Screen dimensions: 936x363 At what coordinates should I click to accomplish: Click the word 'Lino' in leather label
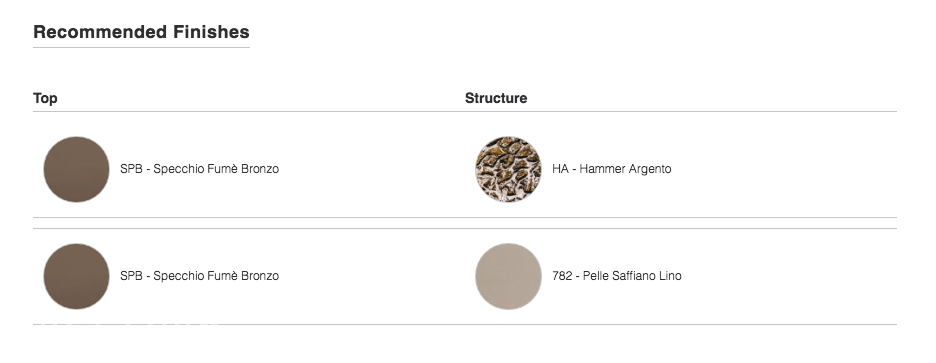pyautogui.click(x=670, y=276)
